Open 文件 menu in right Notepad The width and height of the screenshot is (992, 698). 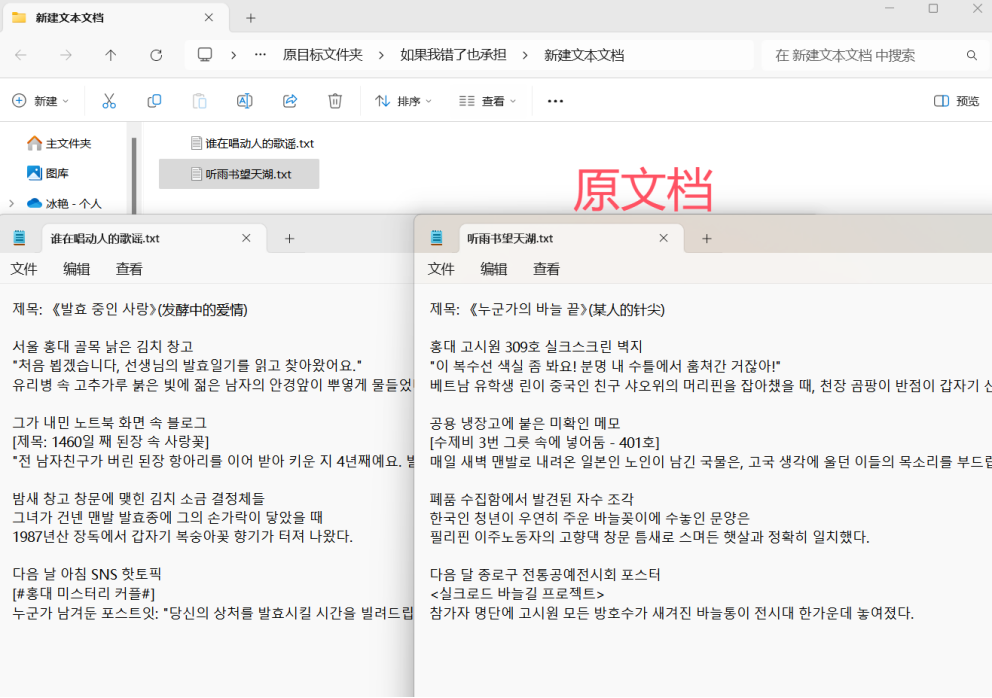tap(441, 269)
